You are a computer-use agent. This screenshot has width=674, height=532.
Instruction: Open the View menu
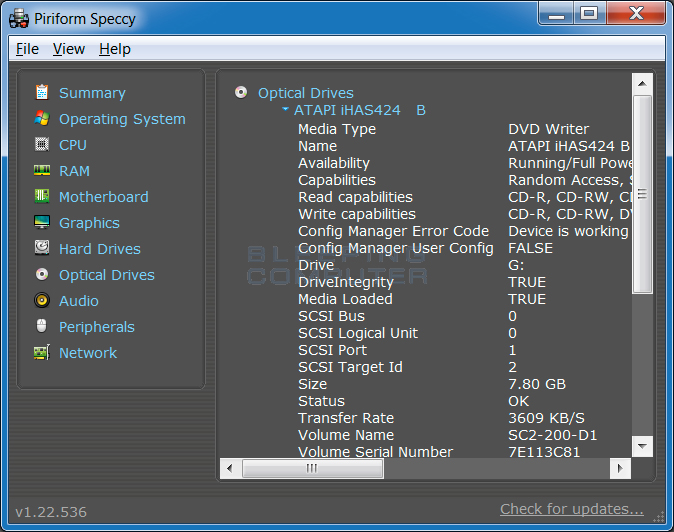[69, 49]
